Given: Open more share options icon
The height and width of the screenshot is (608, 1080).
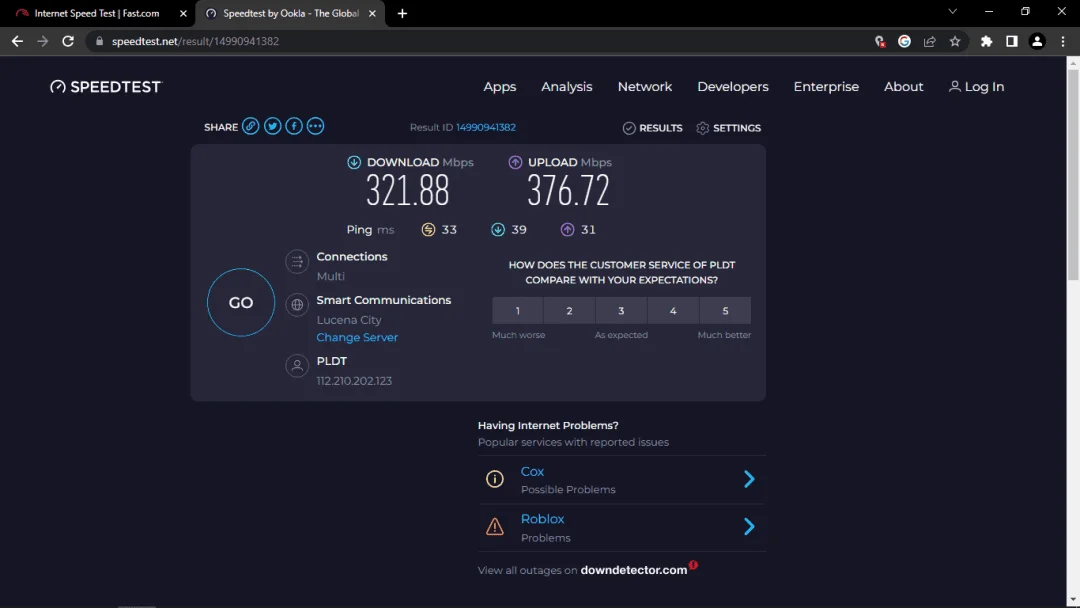Looking at the screenshot, I should pyautogui.click(x=315, y=126).
